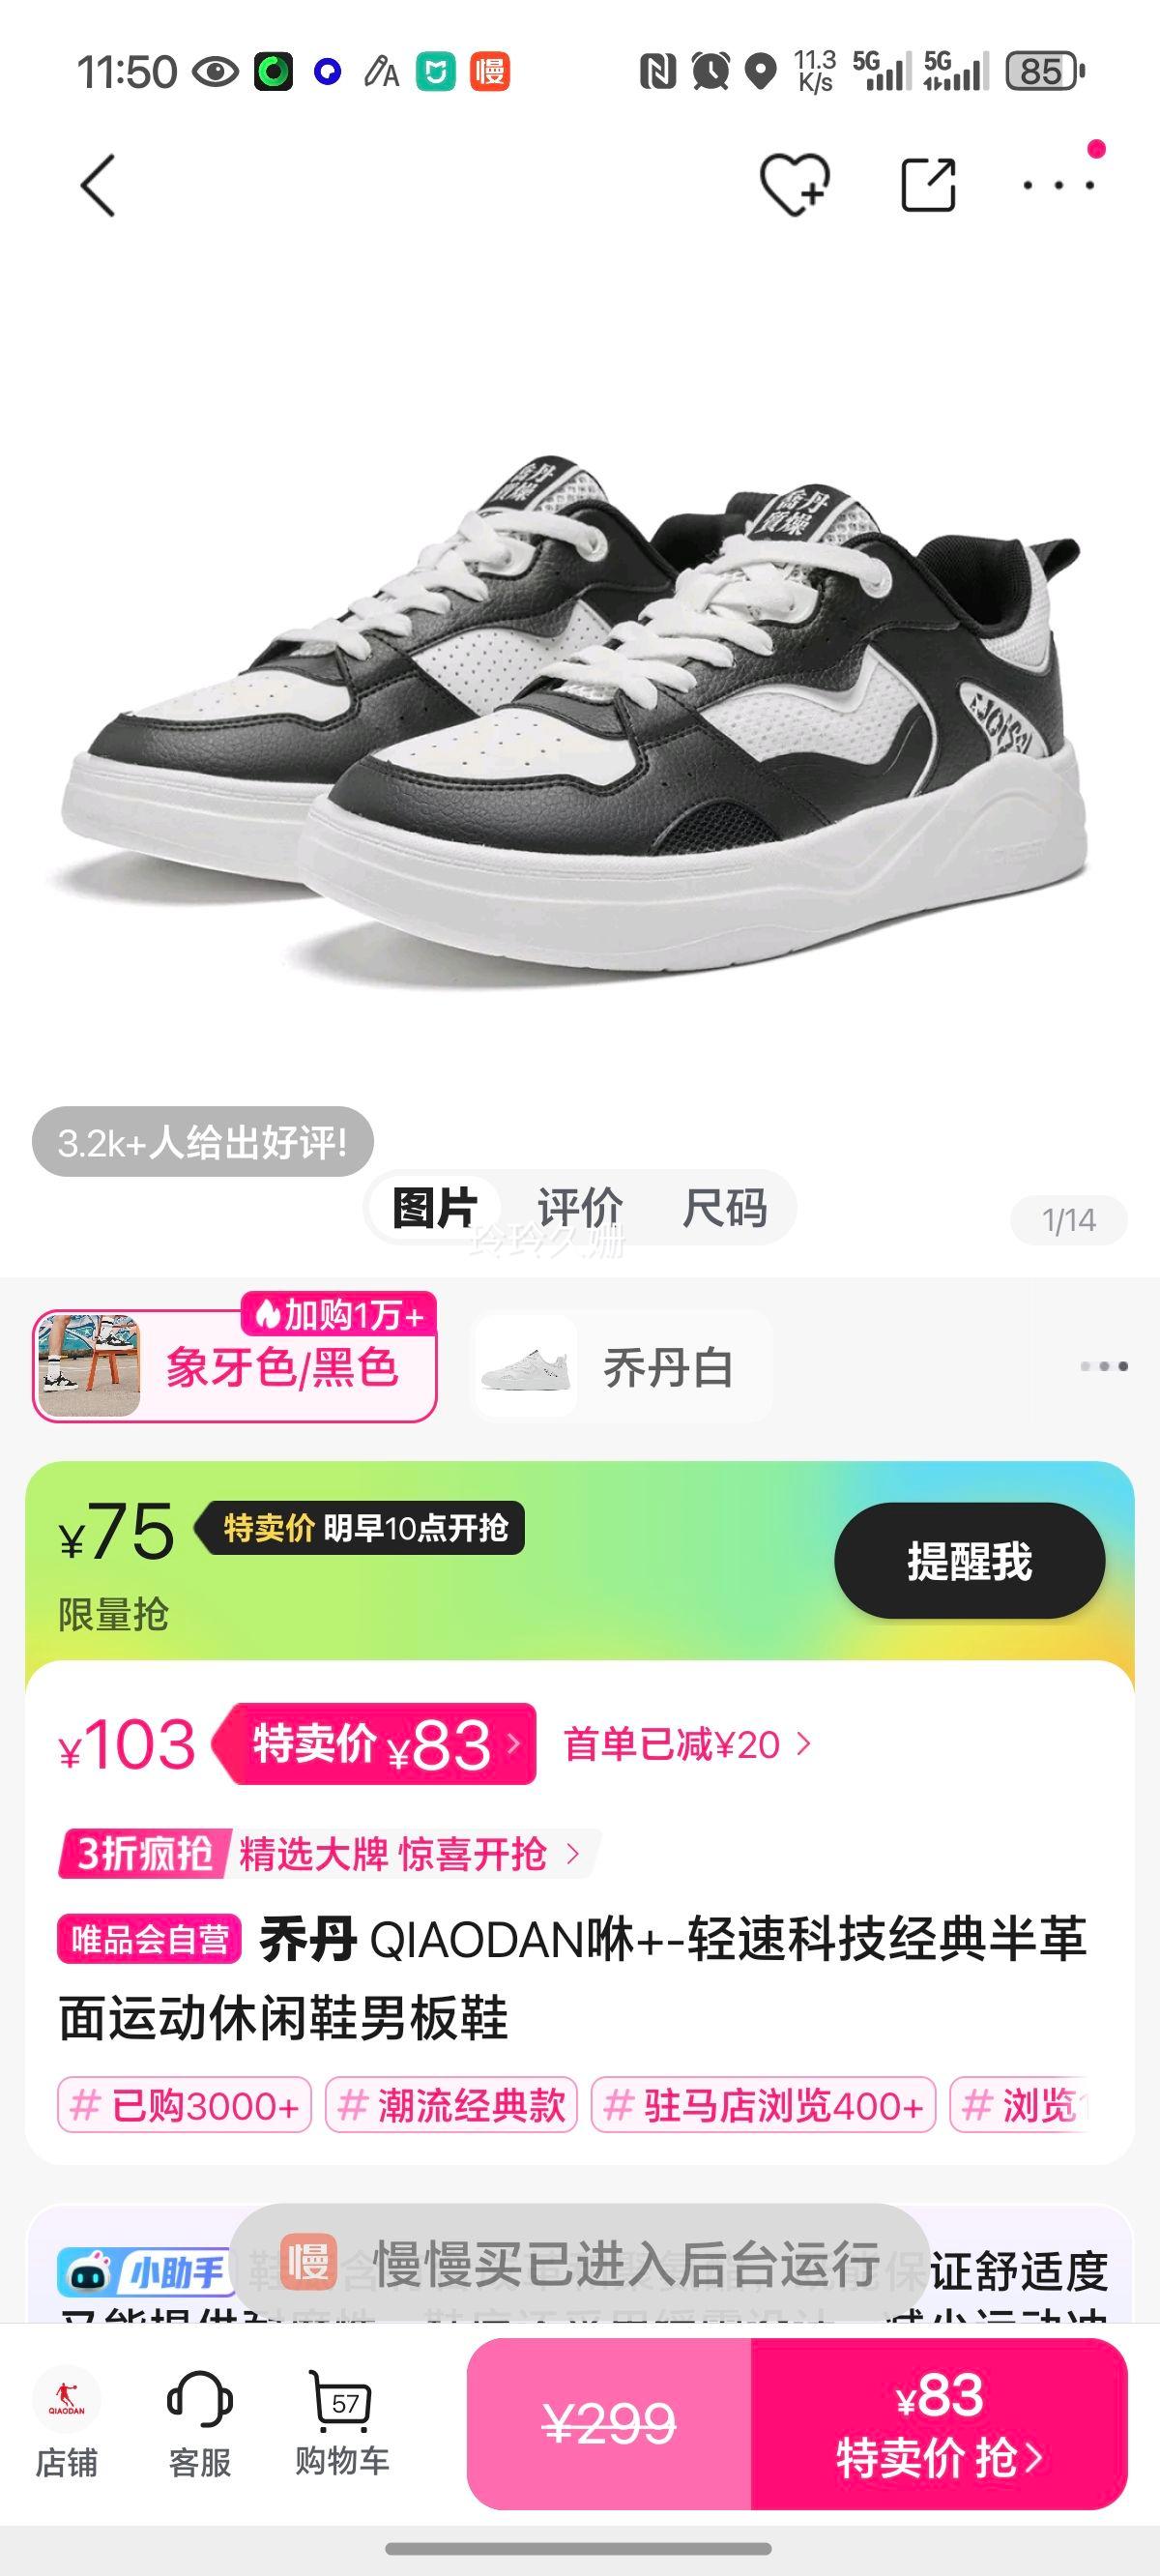Viewport: 1160px width, 2576px height.
Task: Select the 乔丹白 color option
Action: coord(621,1367)
